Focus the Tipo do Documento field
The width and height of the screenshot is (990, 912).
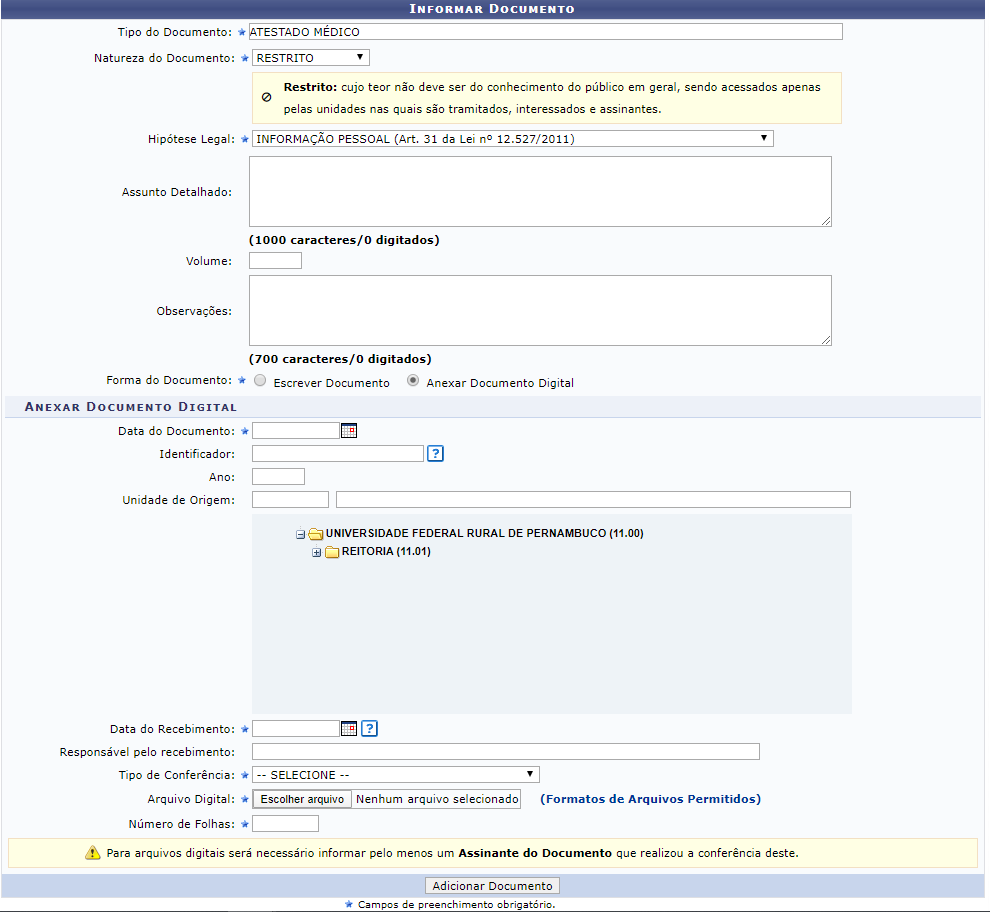pyautogui.click(x=545, y=32)
